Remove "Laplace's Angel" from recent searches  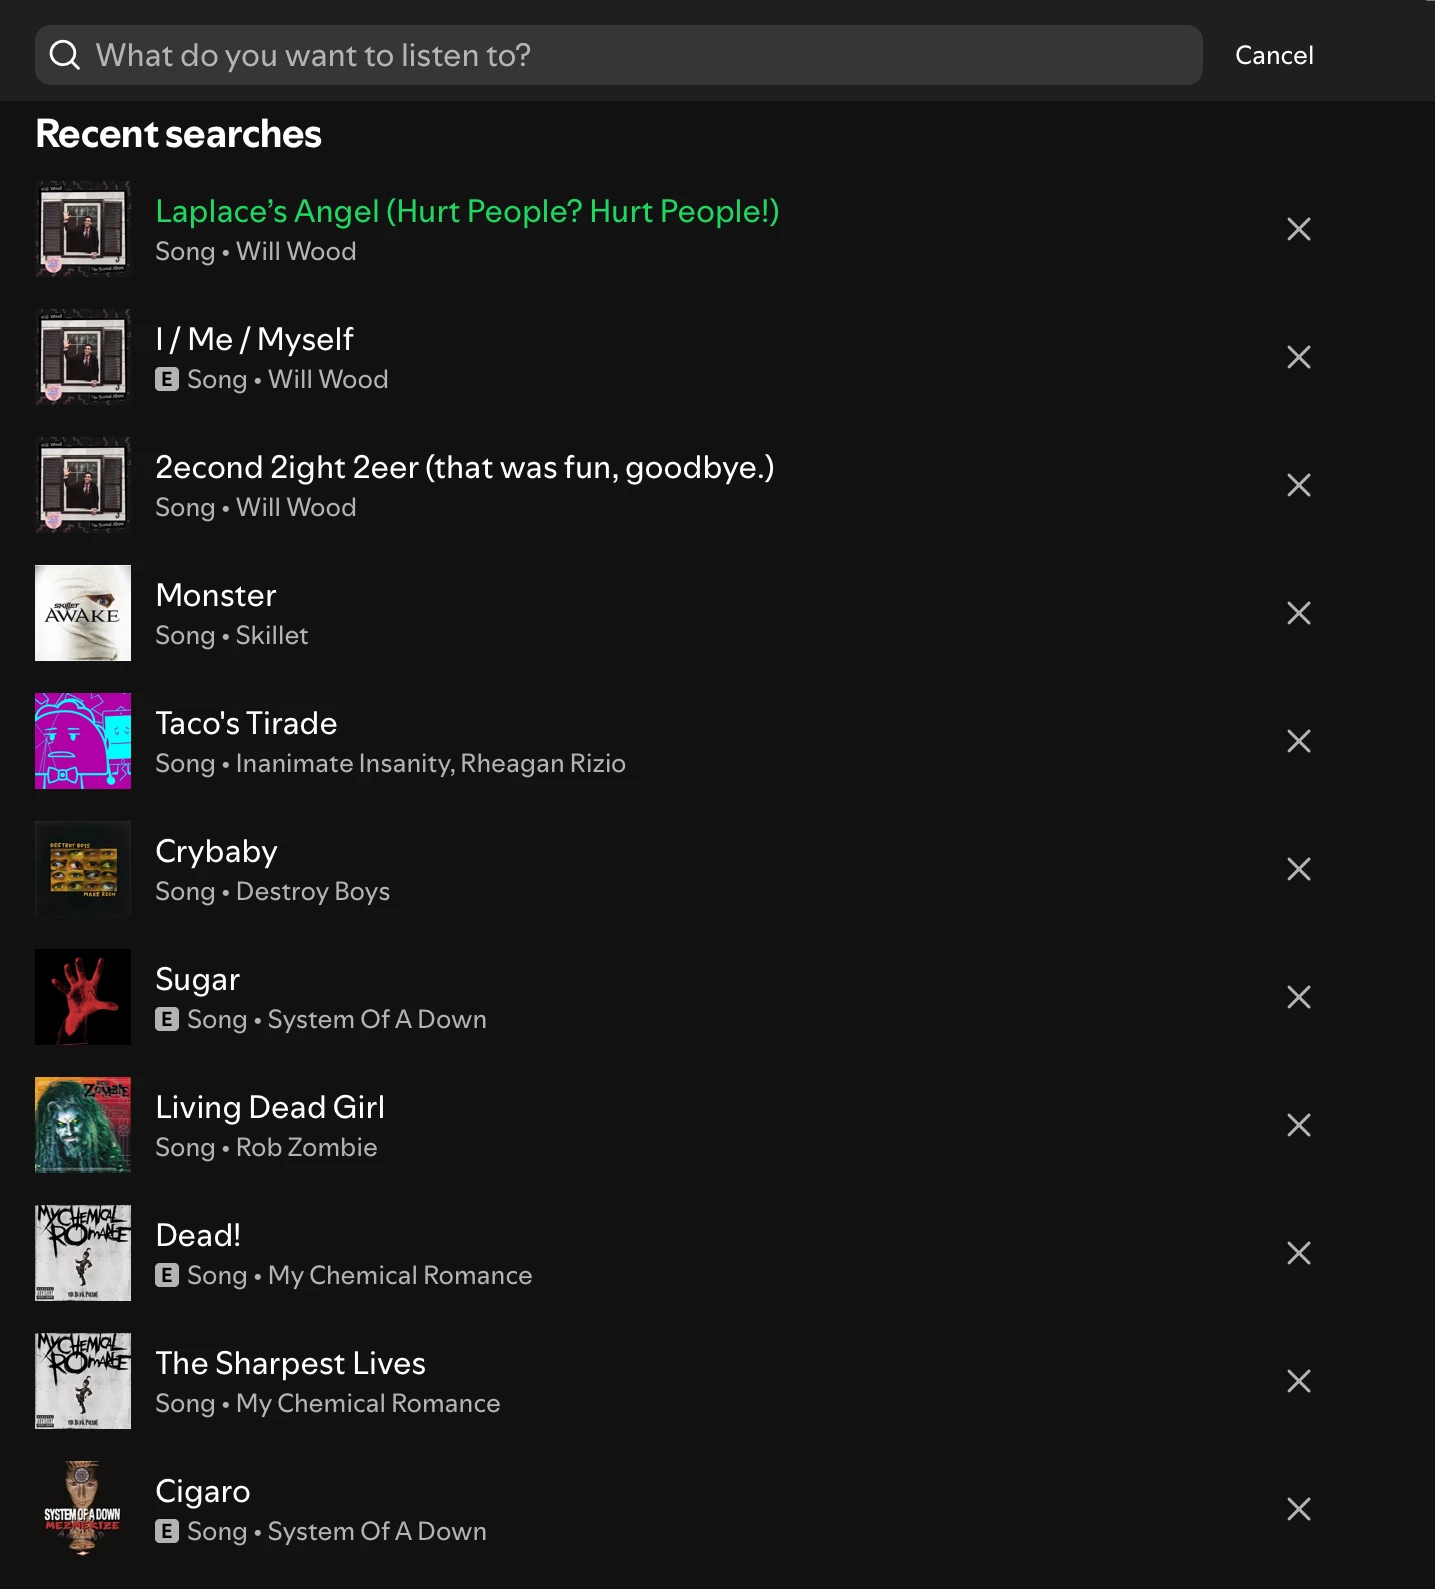tap(1298, 229)
